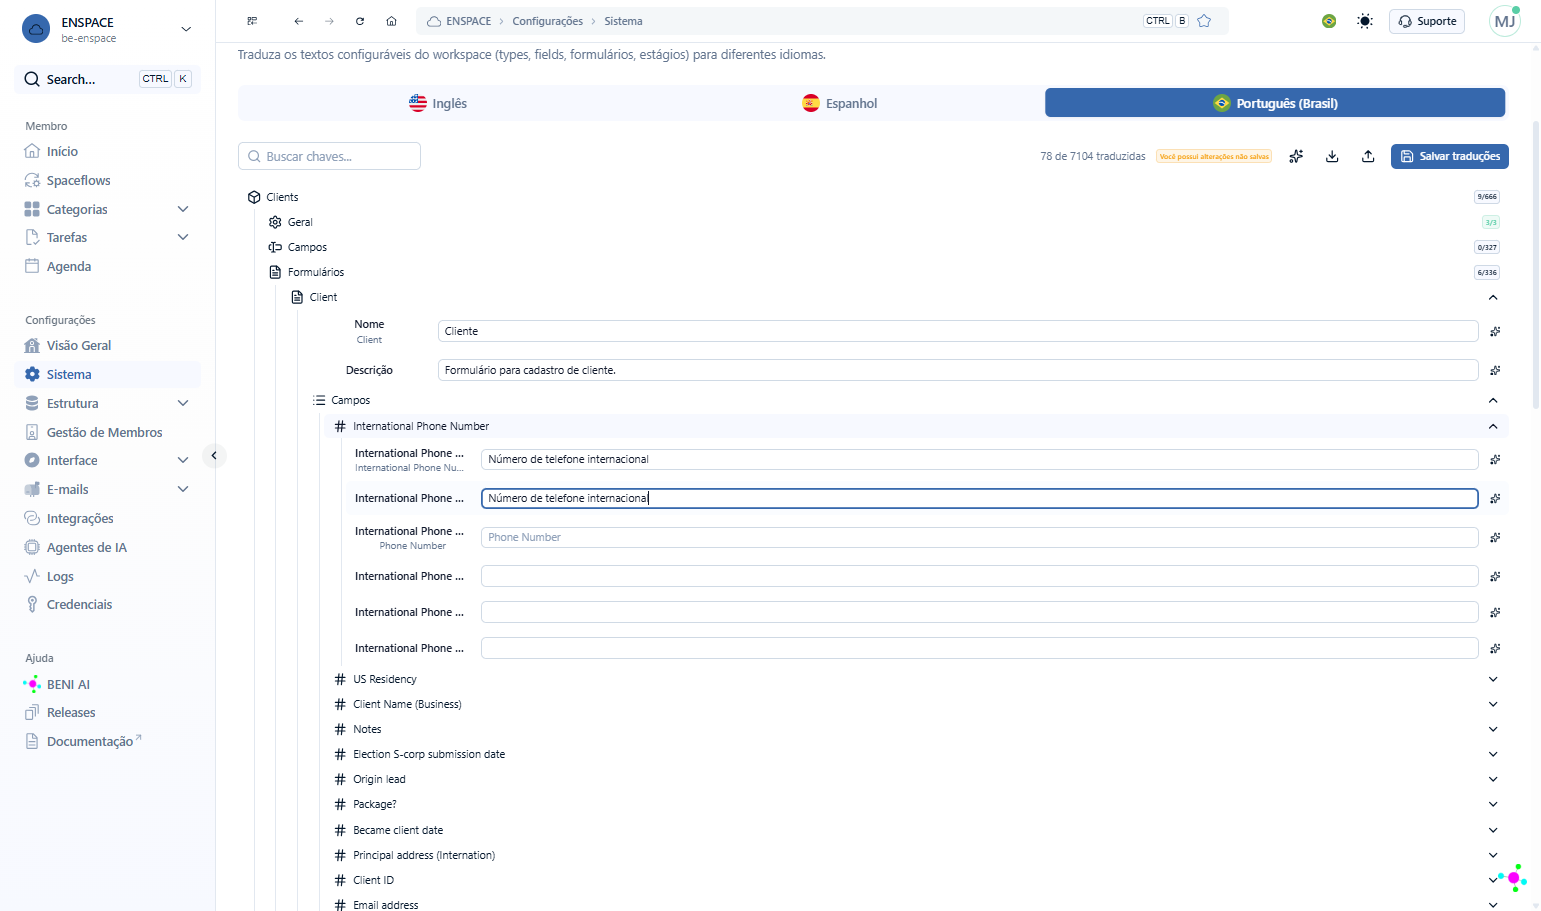
Task: Open Sistema in the settings sidebar
Action: (x=108, y=374)
